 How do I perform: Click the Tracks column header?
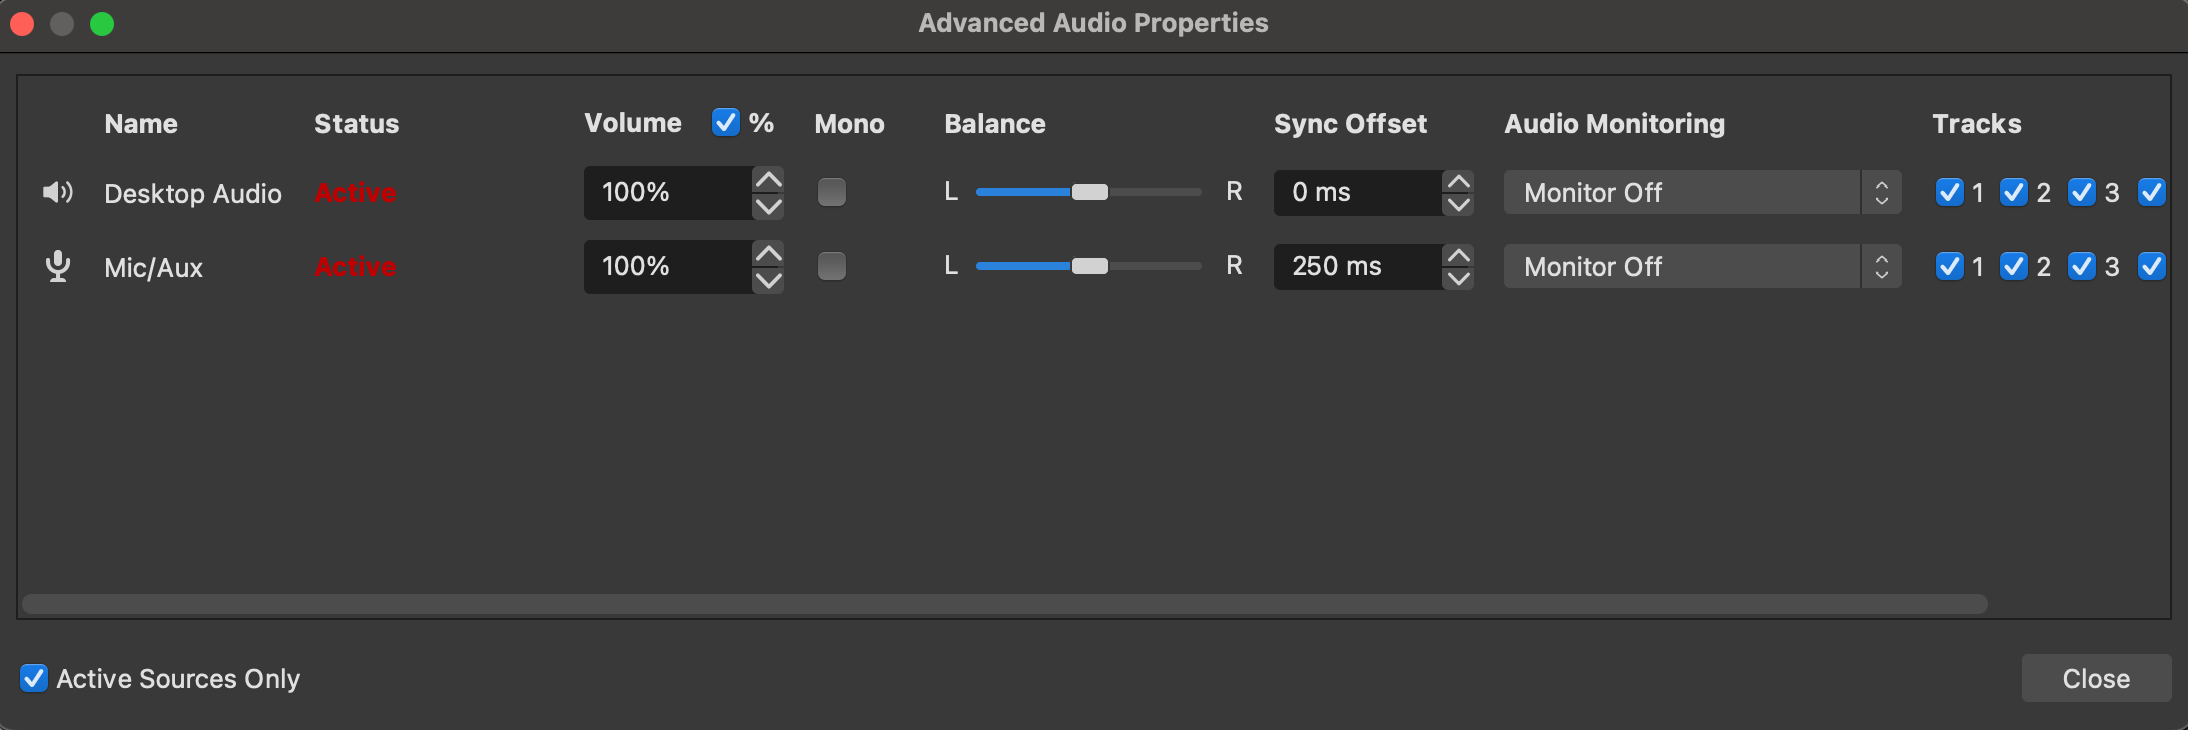click(1977, 123)
